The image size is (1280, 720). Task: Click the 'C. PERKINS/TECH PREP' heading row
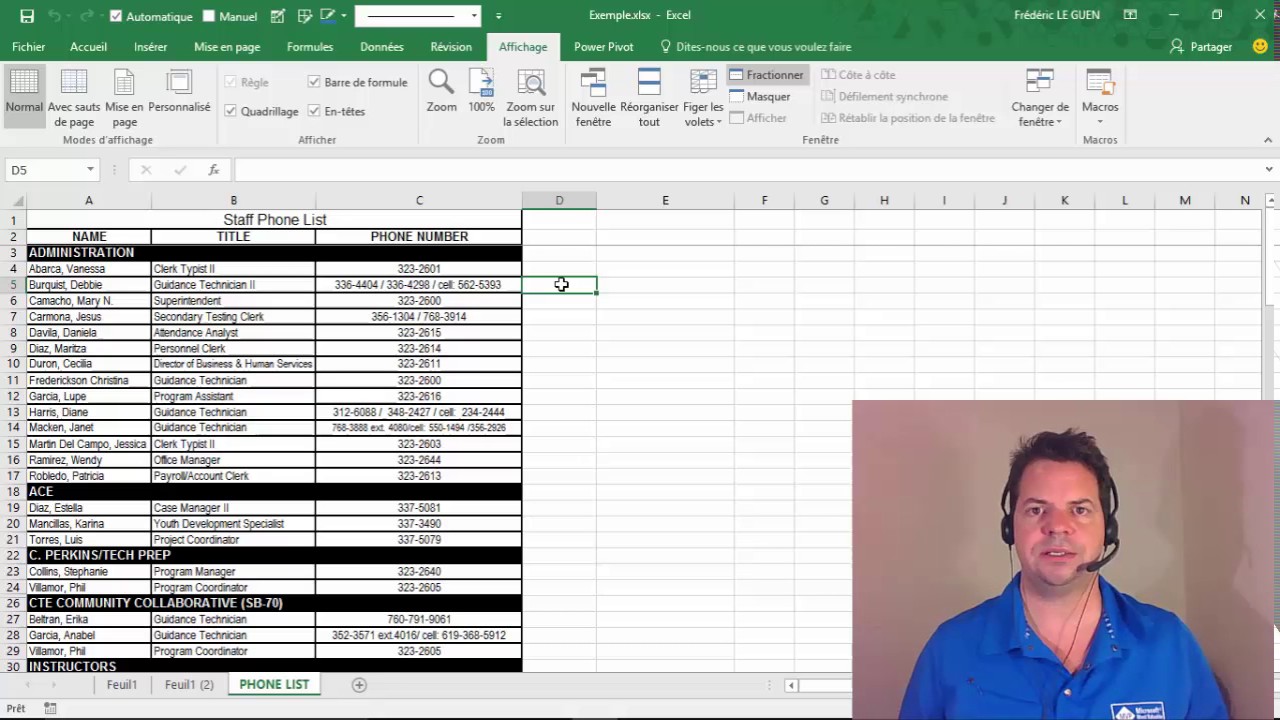[x=274, y=555]
